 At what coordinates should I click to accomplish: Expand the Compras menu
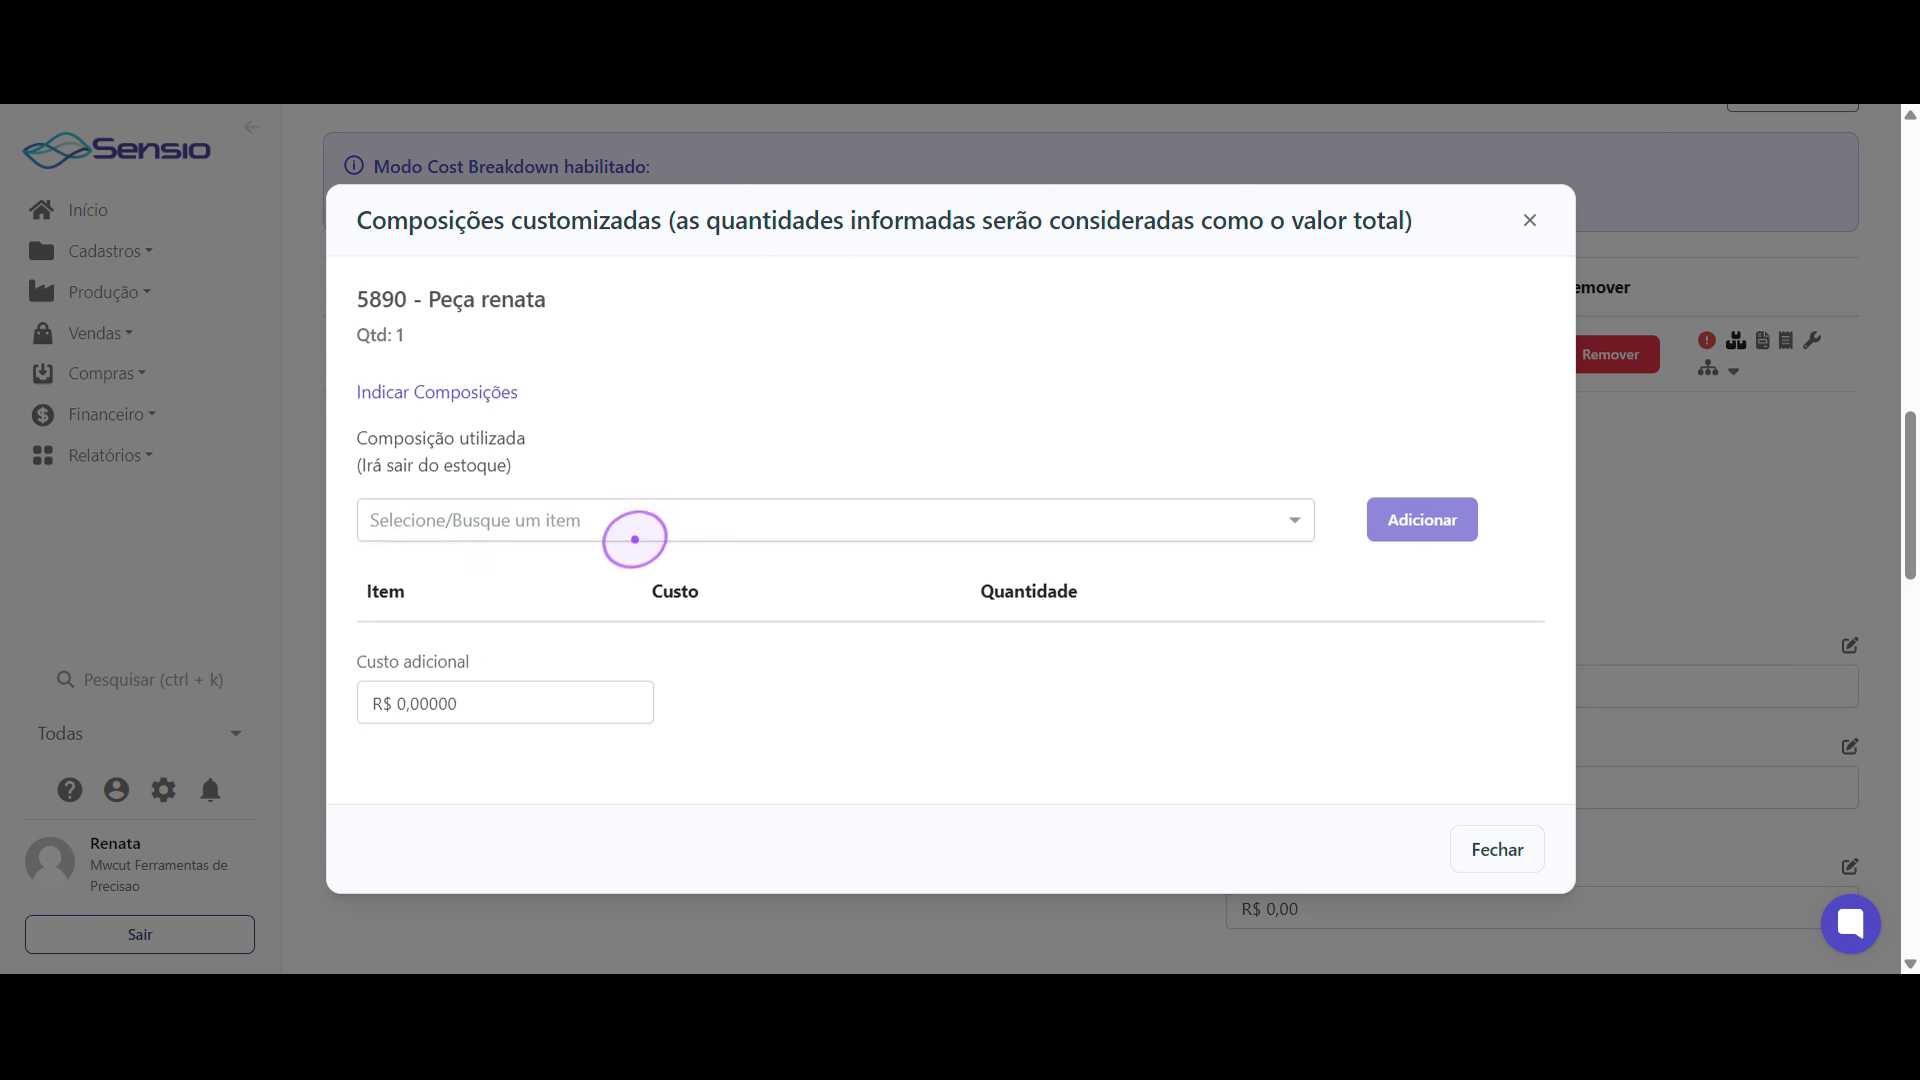click(107, 374)
